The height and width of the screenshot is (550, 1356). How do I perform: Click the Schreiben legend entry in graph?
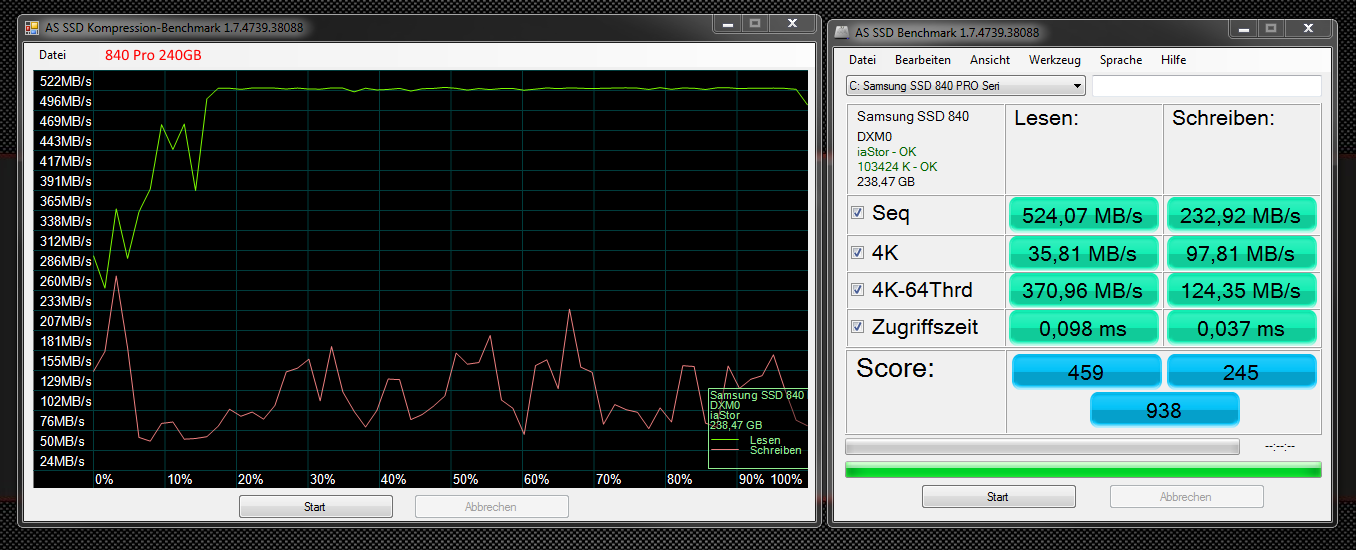point(775,451)
